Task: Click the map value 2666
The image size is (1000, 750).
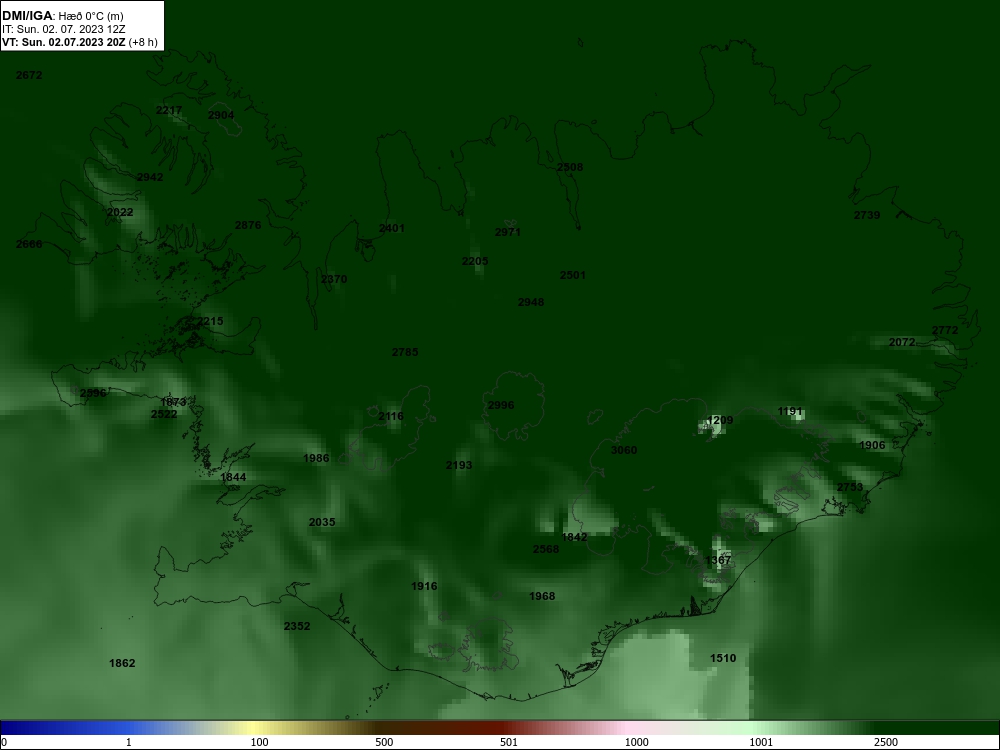Action: point(29,244)
